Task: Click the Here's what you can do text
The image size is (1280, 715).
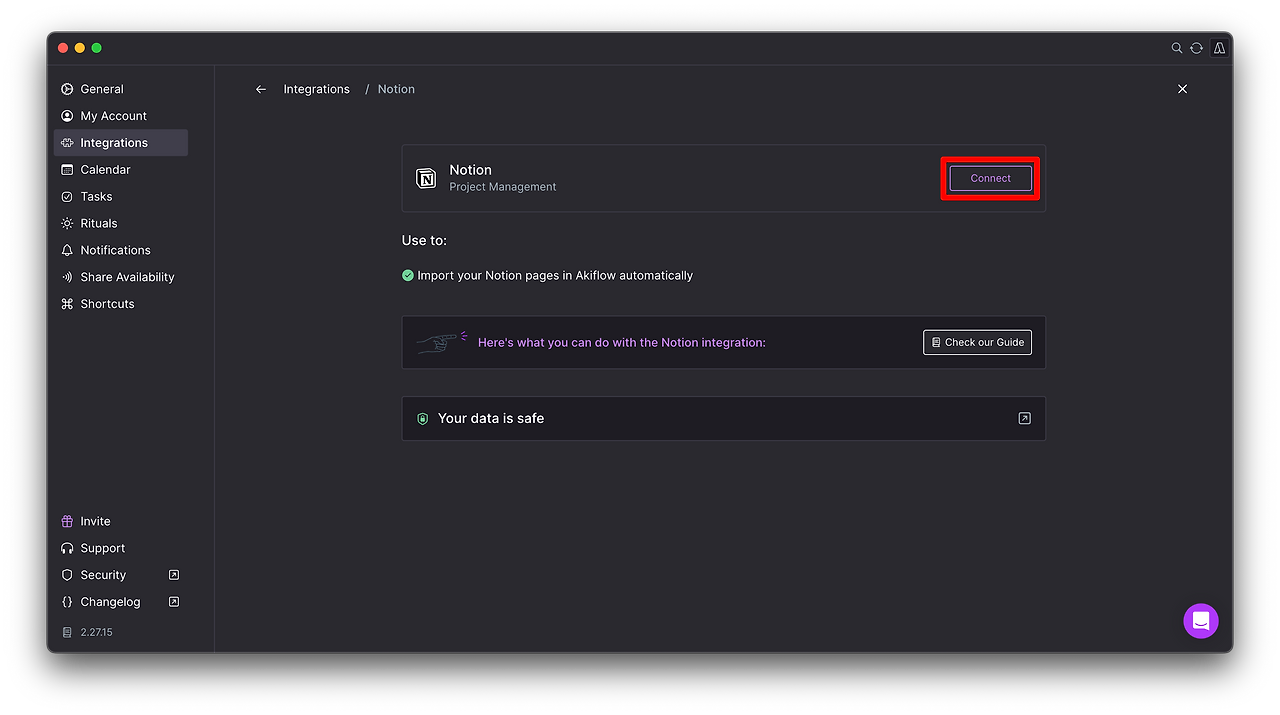Action: point(622,342)
